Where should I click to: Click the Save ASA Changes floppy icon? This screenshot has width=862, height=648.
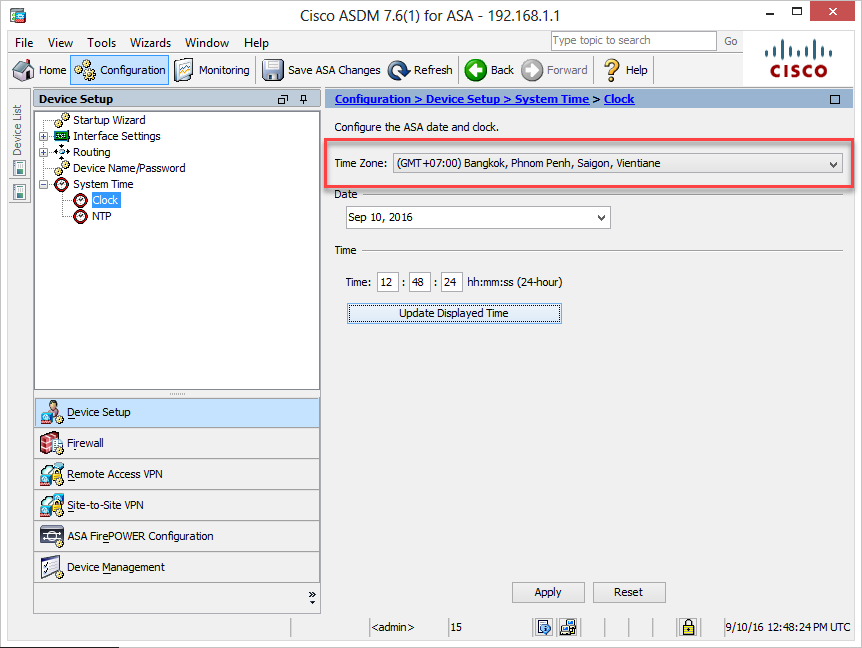[273, 70]
